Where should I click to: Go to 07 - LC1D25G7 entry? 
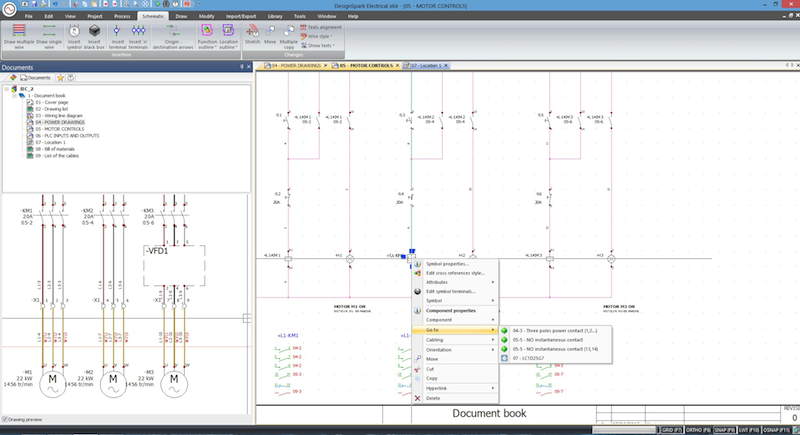click(x=555, y=359)
